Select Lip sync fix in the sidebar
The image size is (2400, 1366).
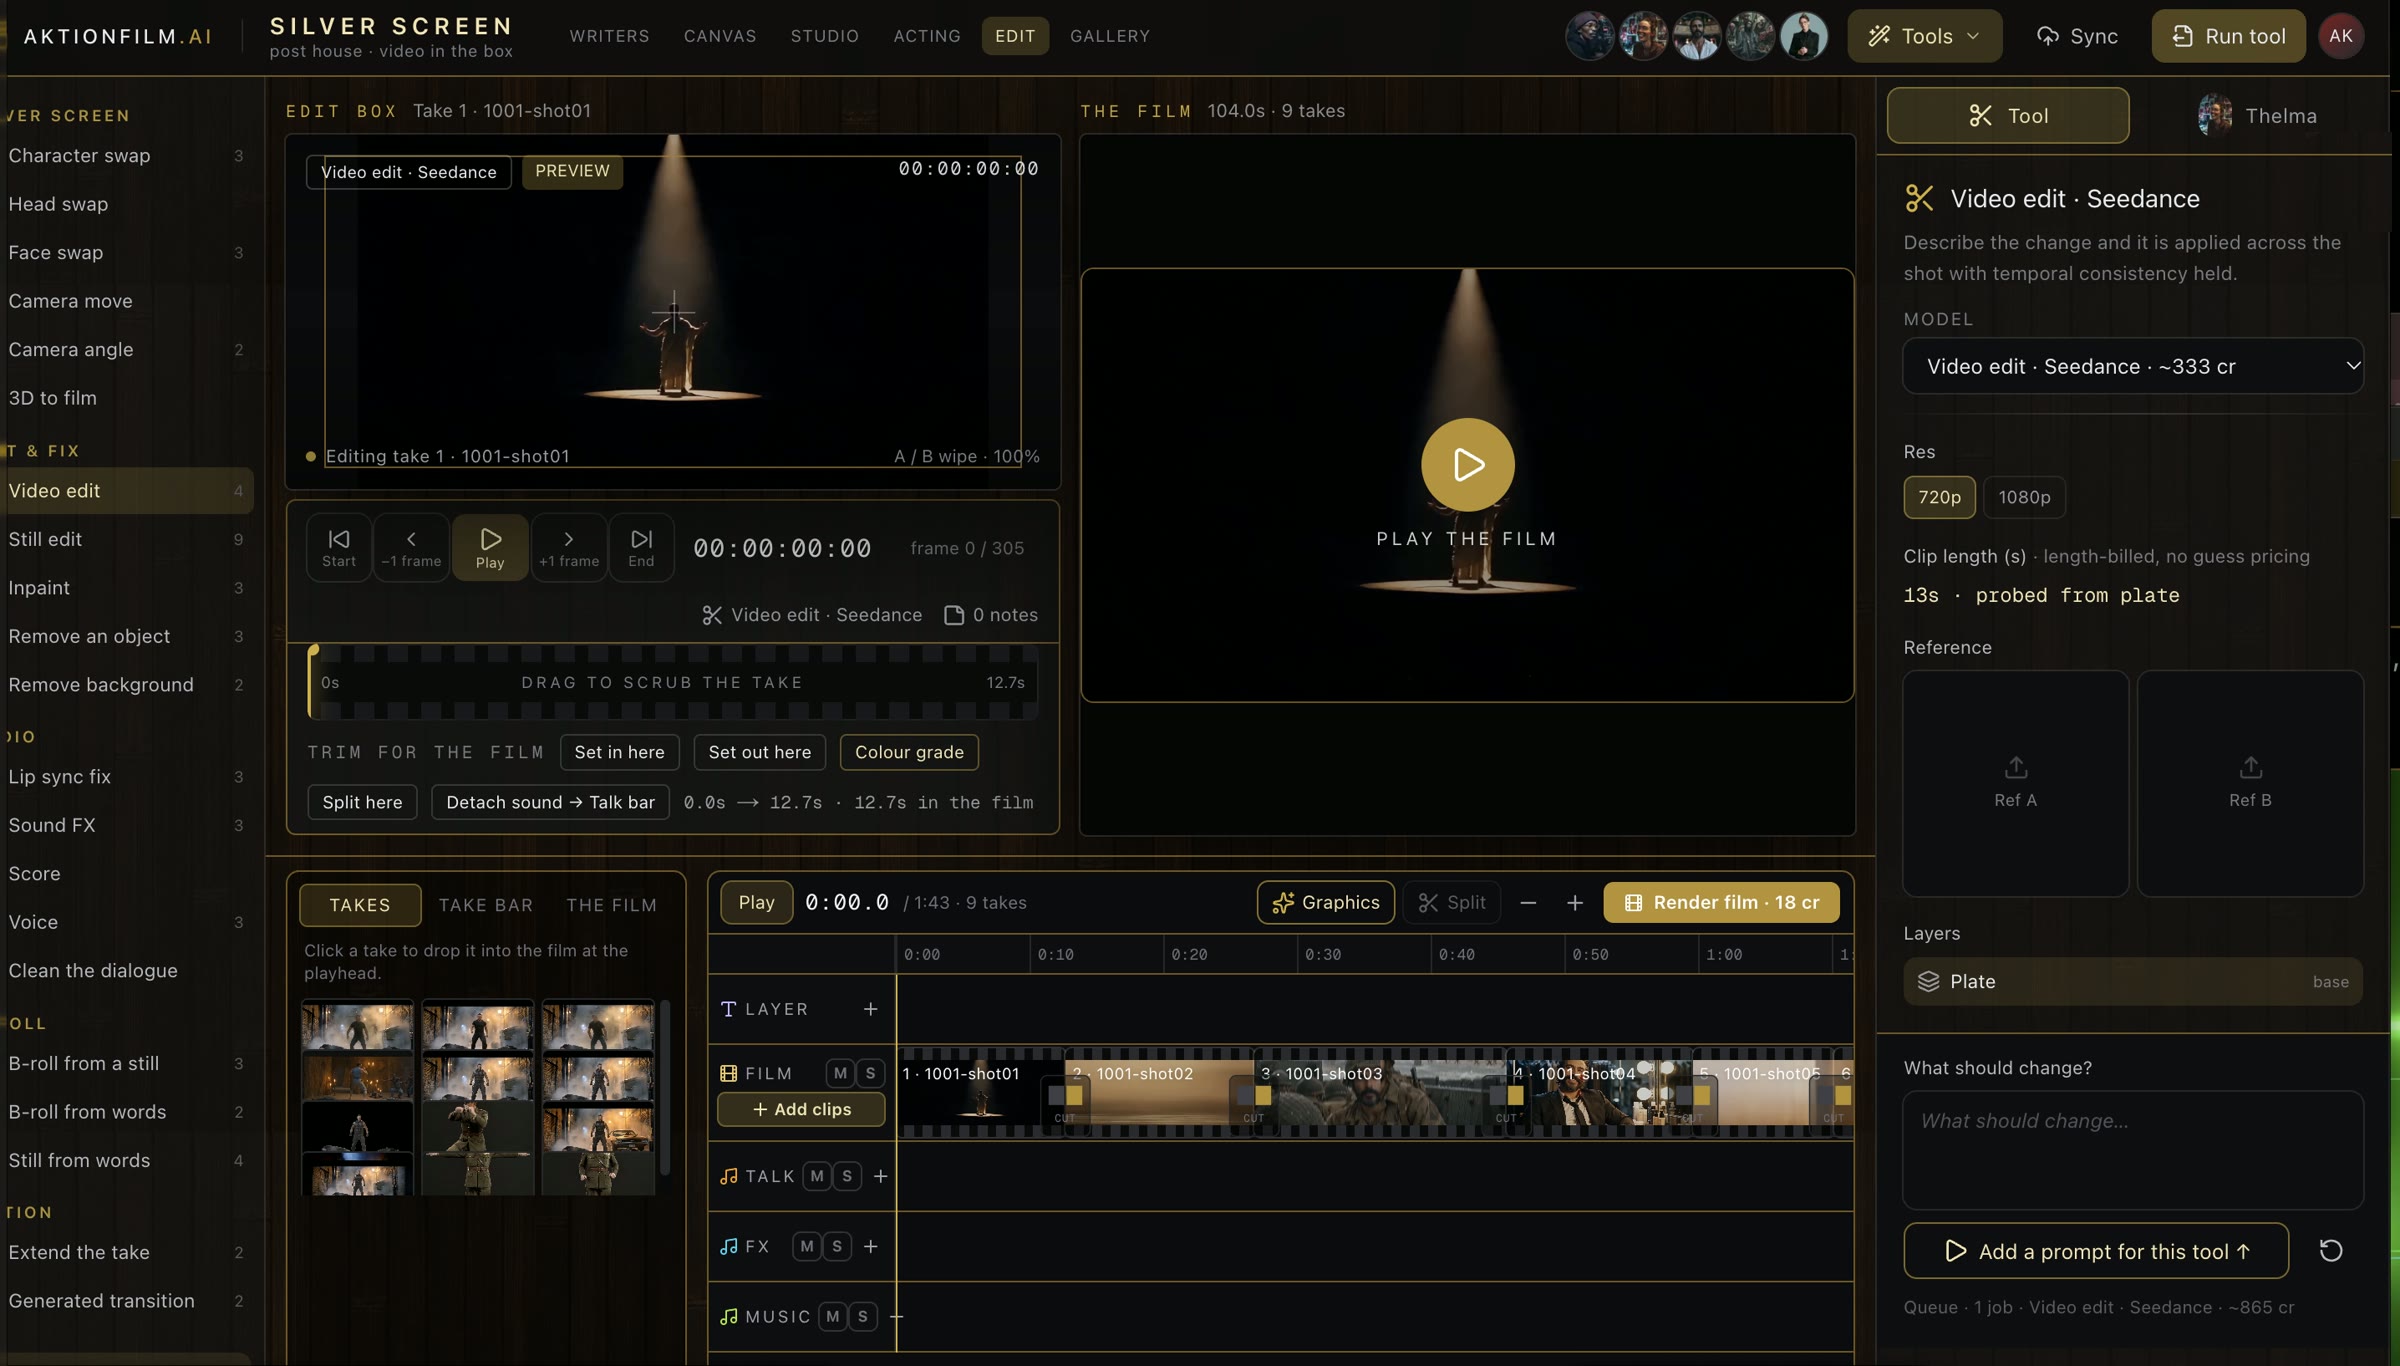[126, 777]
